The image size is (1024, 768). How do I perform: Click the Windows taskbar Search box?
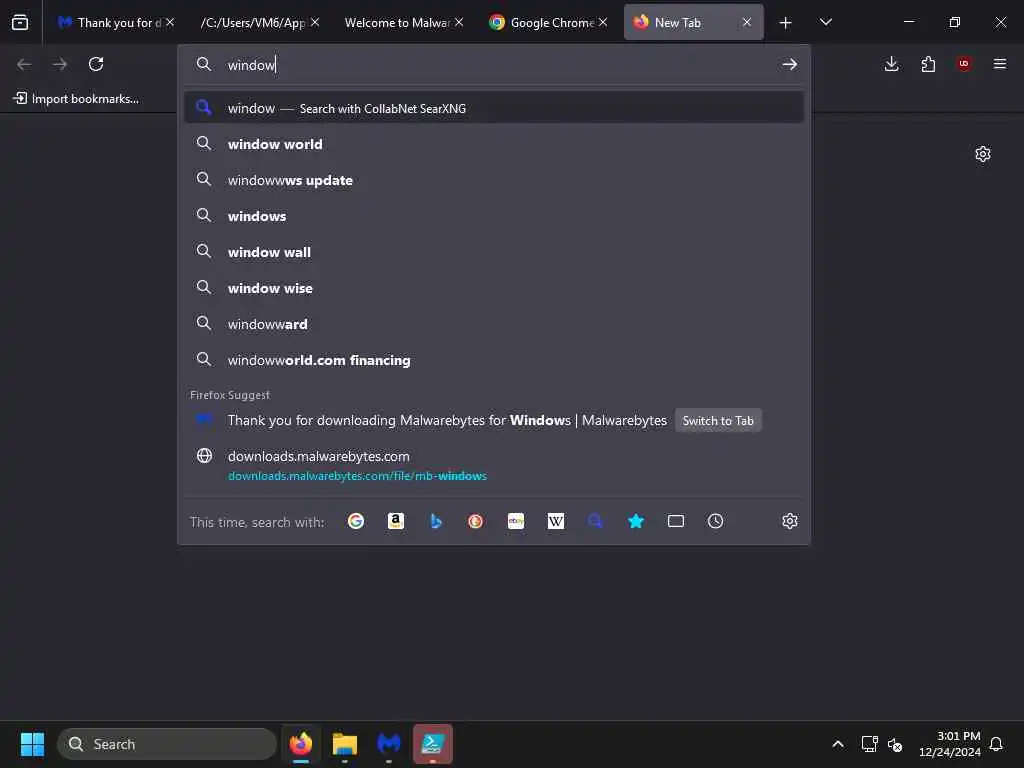click(167, 744)
